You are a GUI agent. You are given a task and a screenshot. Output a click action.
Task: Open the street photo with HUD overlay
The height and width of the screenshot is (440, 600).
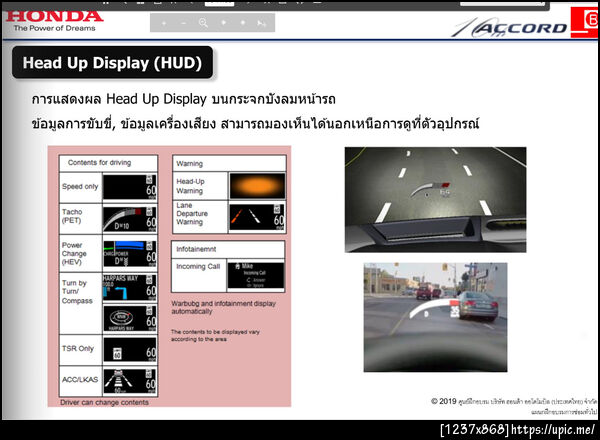(435, 317)
